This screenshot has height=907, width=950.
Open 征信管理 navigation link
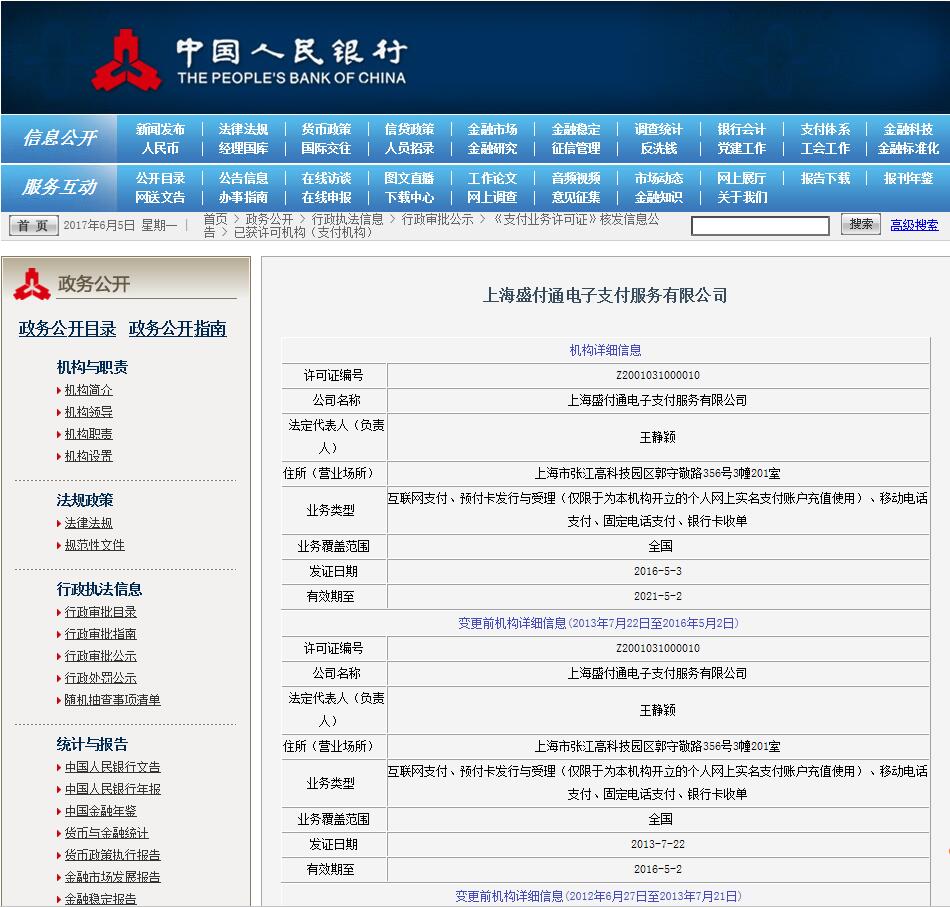tap(576, 148)
